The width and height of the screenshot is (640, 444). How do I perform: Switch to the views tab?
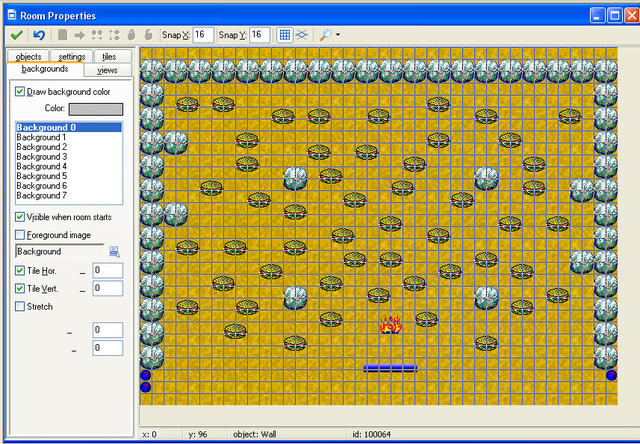click(107, 70)
